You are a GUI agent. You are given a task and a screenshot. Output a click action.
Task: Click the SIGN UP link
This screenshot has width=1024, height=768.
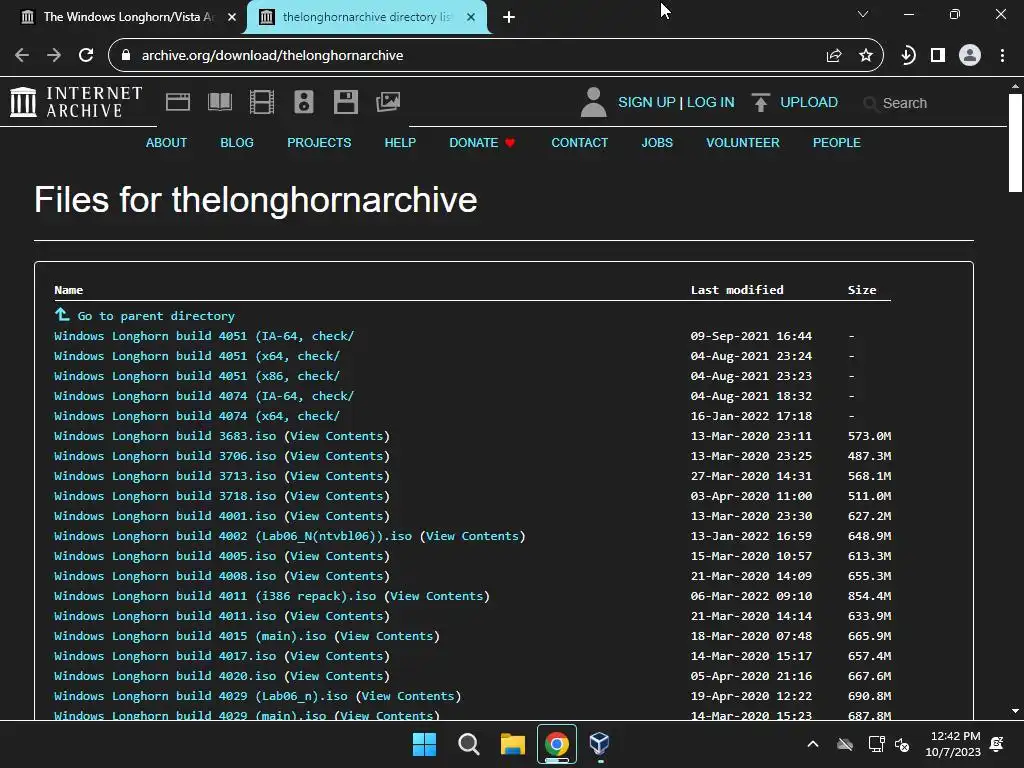tap(647, 103)
